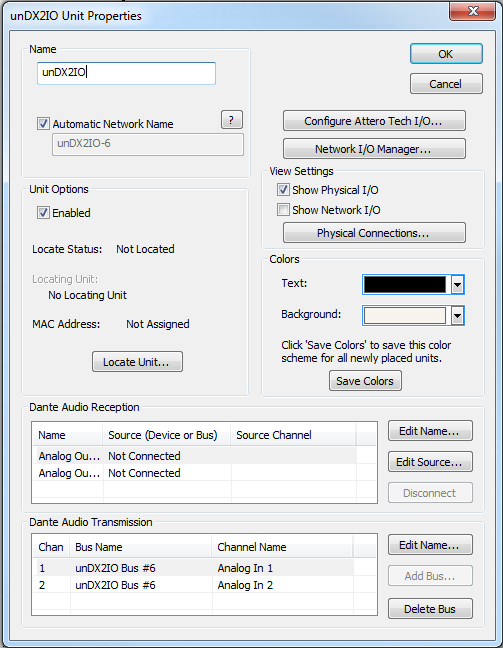Click the Source (Device or Bus) column header
The height and width of the screenshot is (648, 503).
(x=166, y=435)
